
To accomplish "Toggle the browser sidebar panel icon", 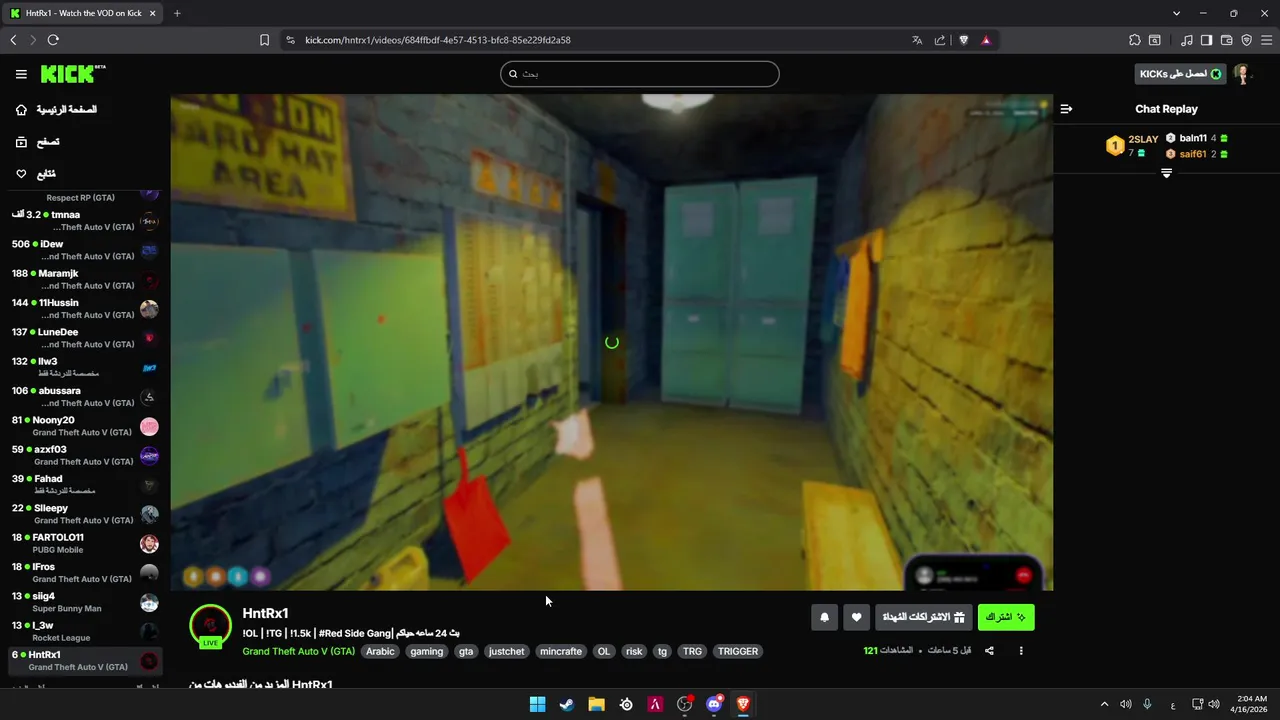I will click(1206, 40).
